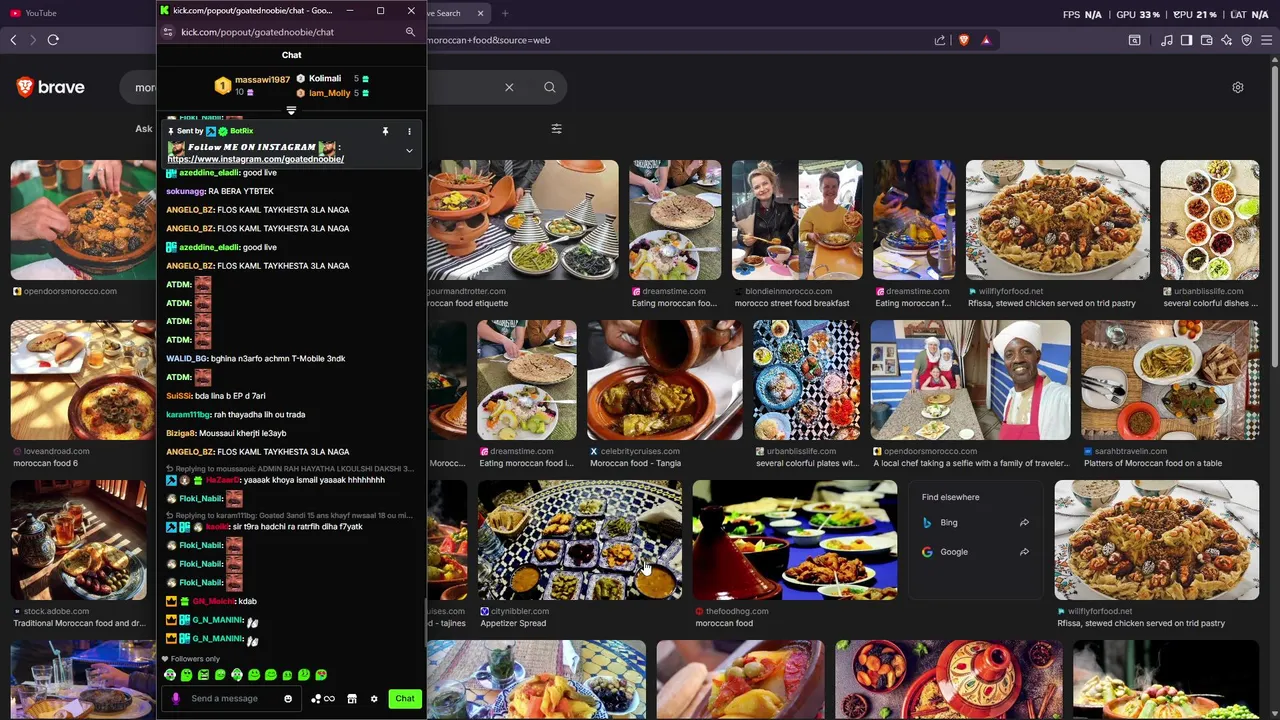Screen dimensions: 1280x720
Task: Toggle the Brave sidebar panel icon
Action: point(1186,40)
